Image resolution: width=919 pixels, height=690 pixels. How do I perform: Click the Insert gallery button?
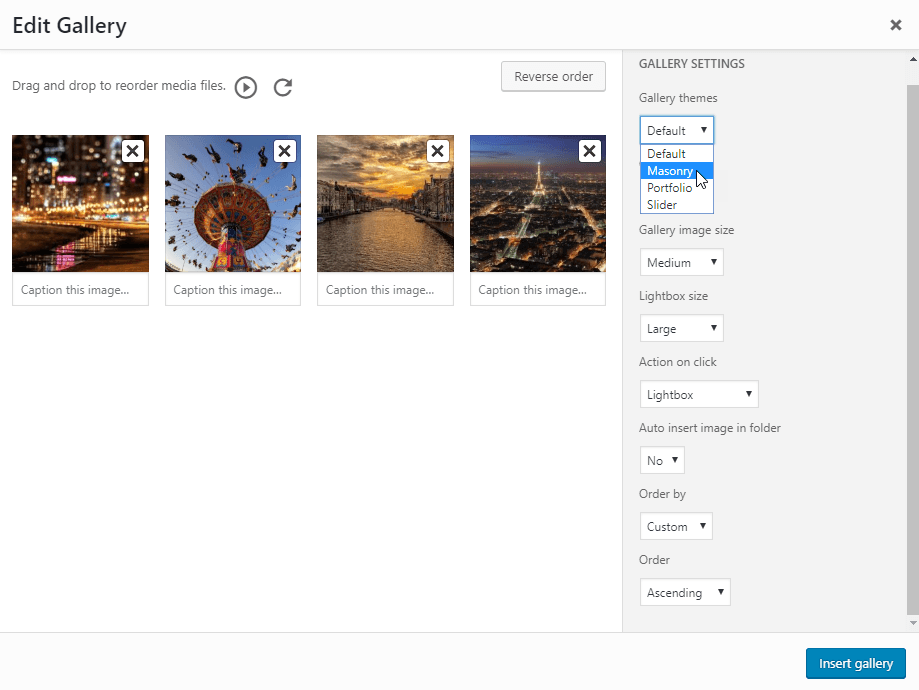(x=855, y=664)
